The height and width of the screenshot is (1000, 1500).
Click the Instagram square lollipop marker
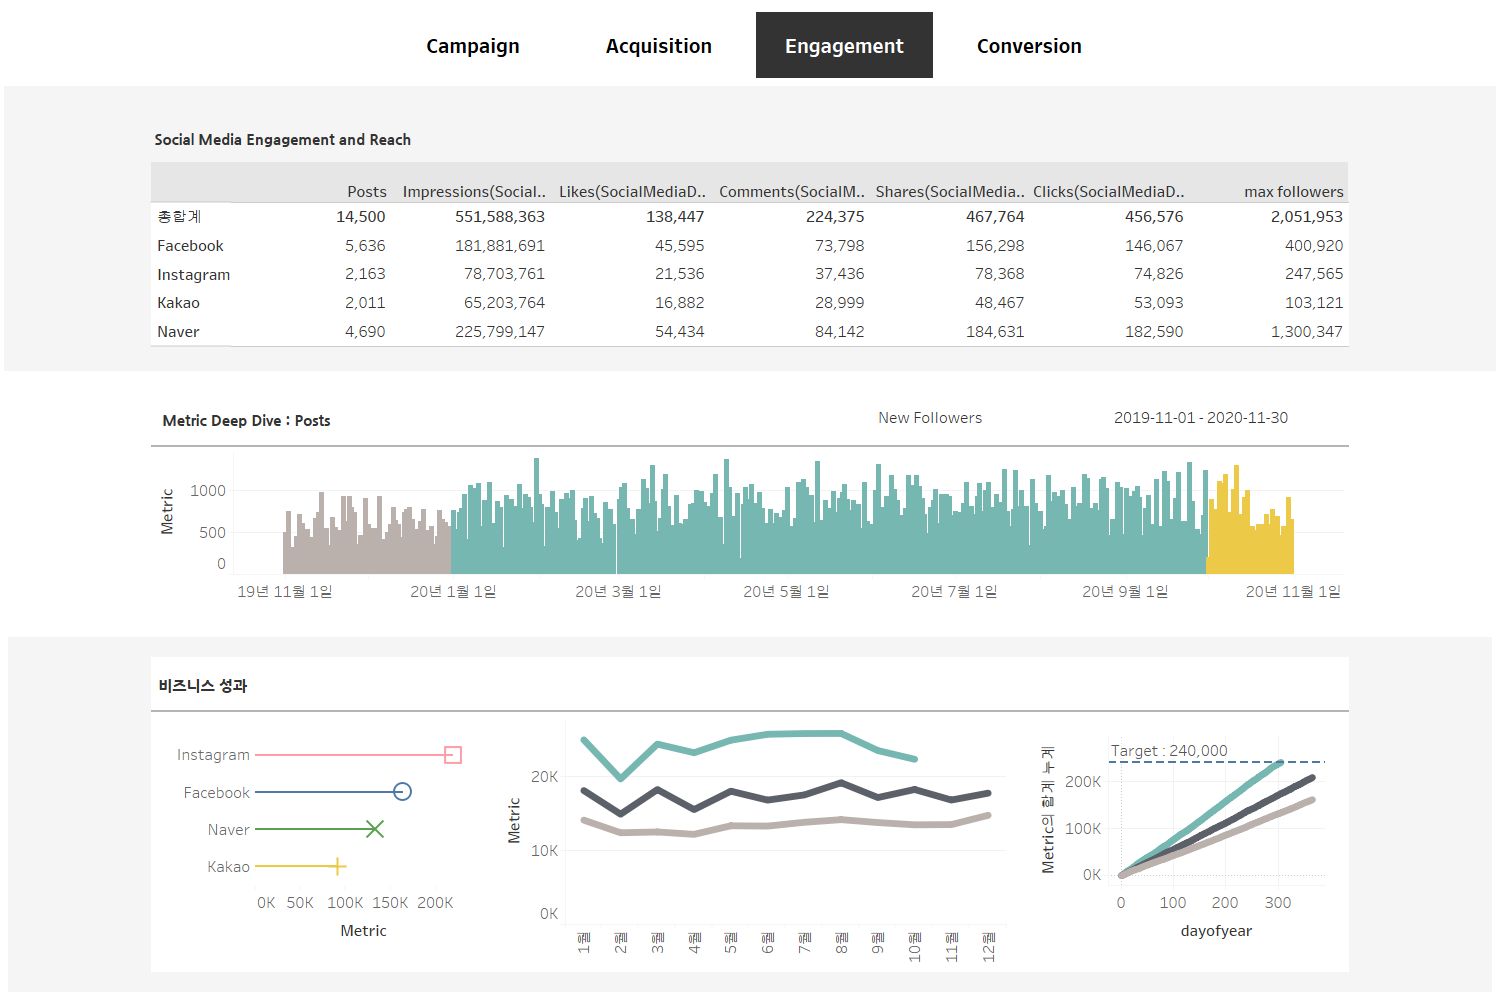click(x=453, y=755)
